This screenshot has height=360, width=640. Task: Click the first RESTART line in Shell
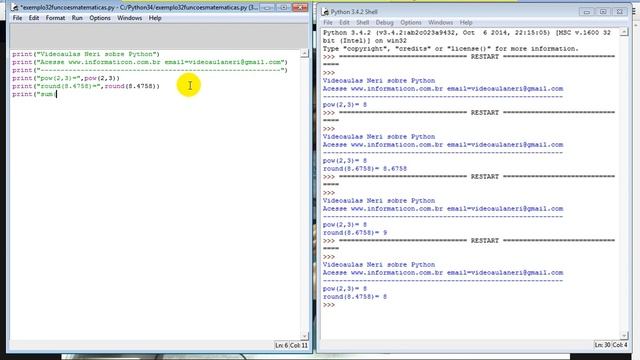pos(469,57)
